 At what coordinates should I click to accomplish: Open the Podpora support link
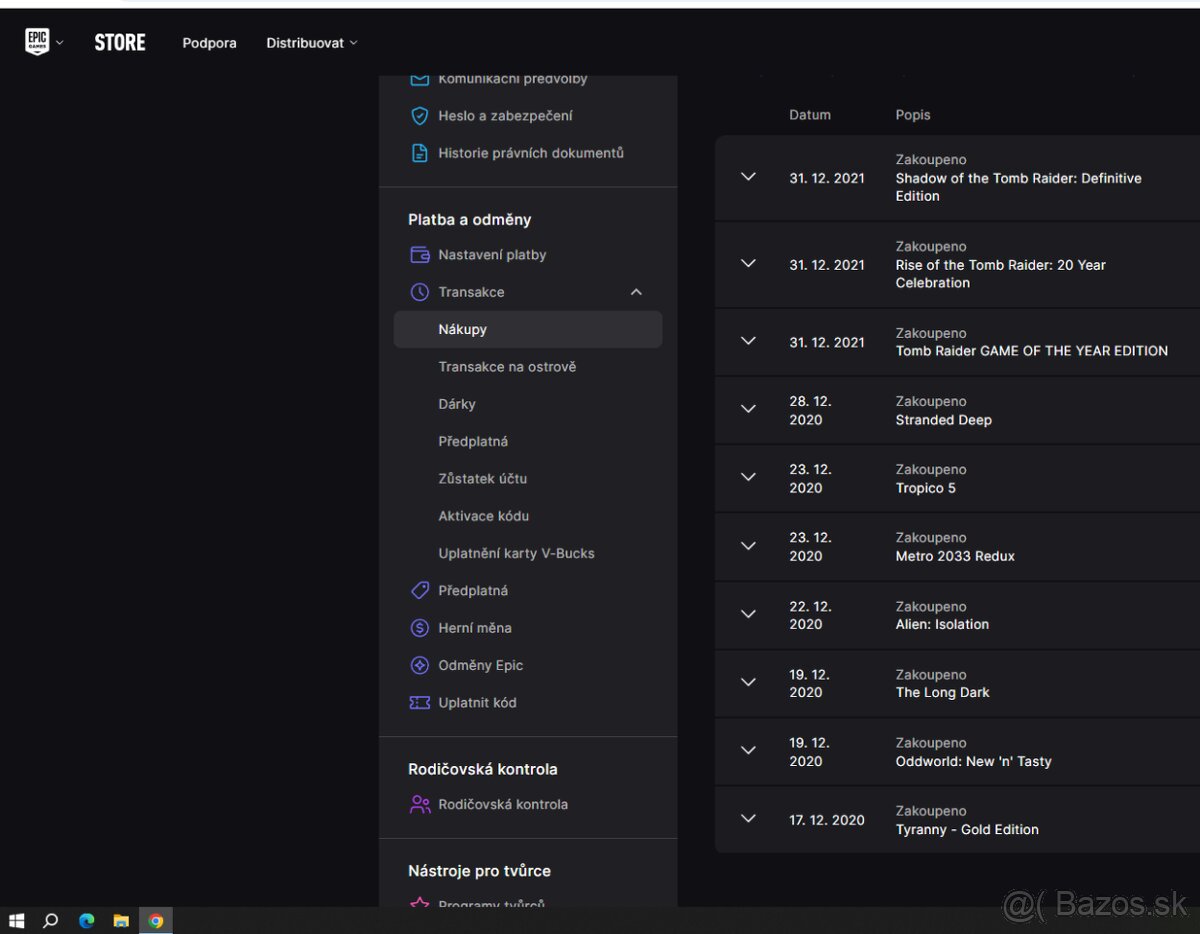coord(209,43)
